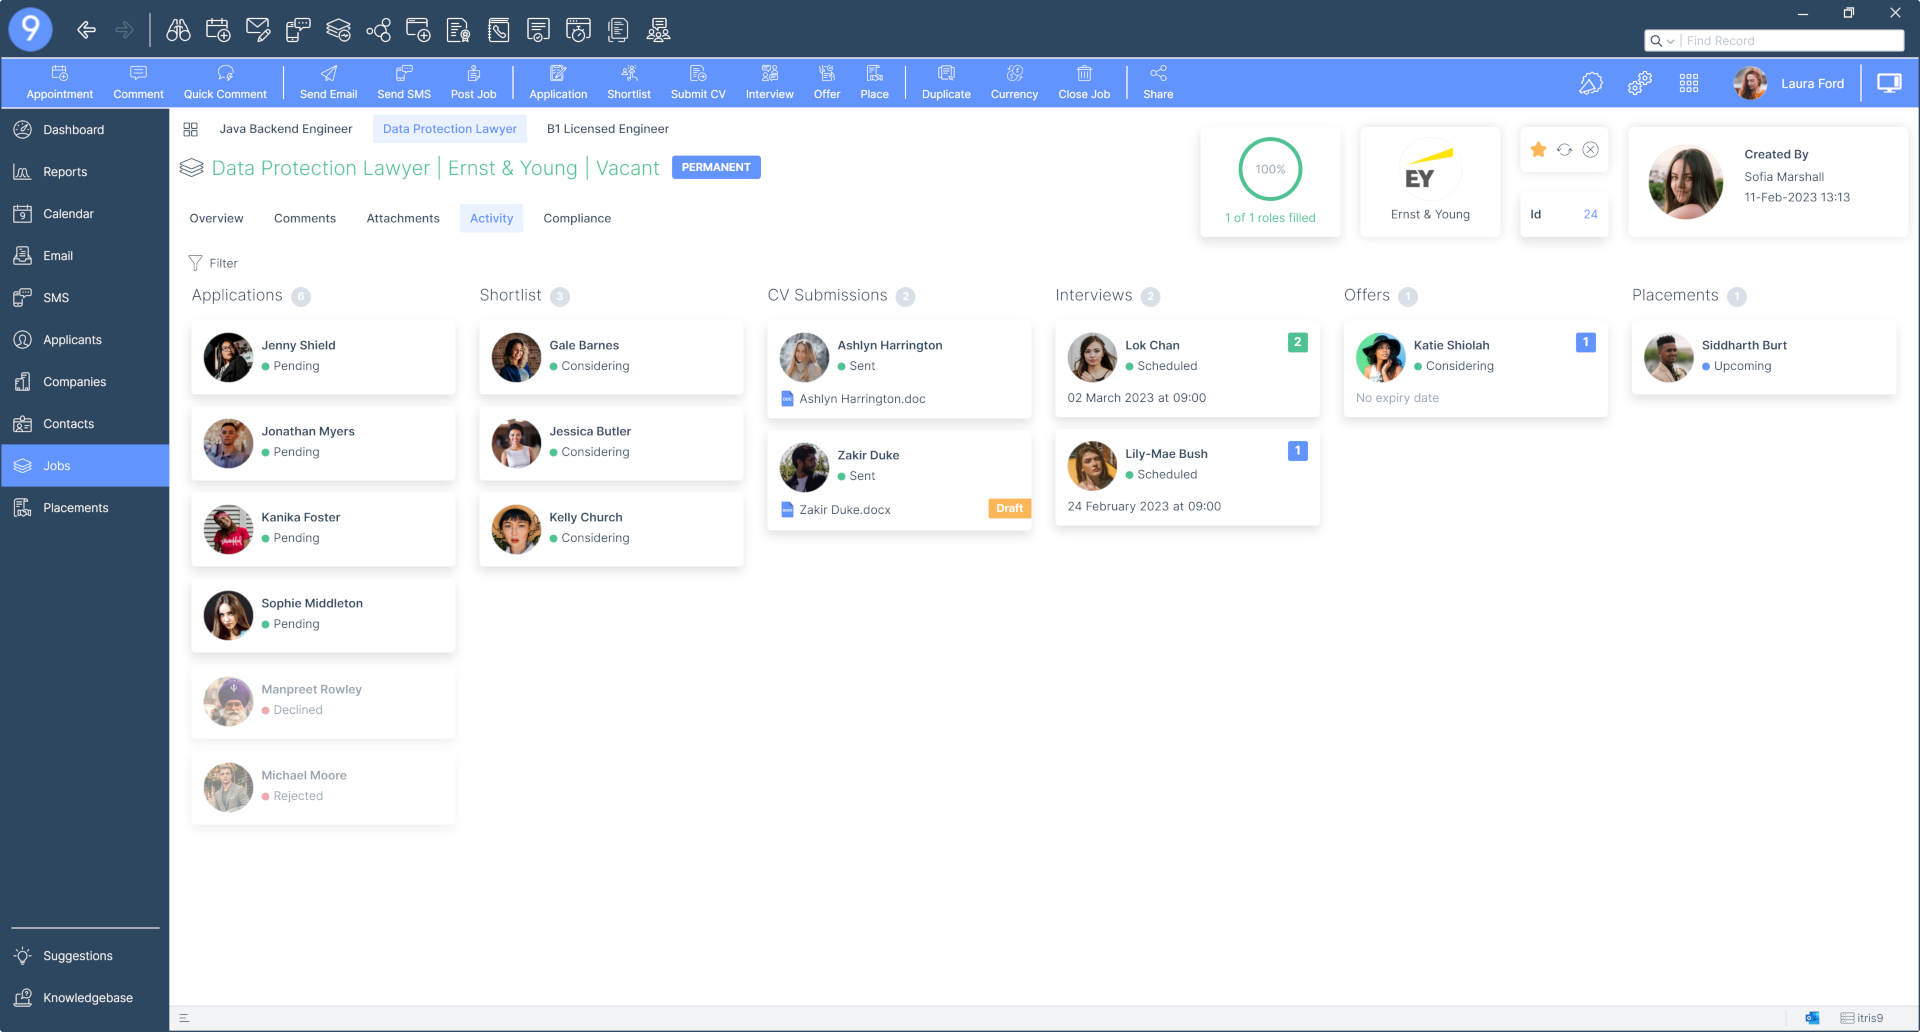Open the app grid launcher near Laura Ford
Screen dimensions: 1920x1032
pos(1688,84)
